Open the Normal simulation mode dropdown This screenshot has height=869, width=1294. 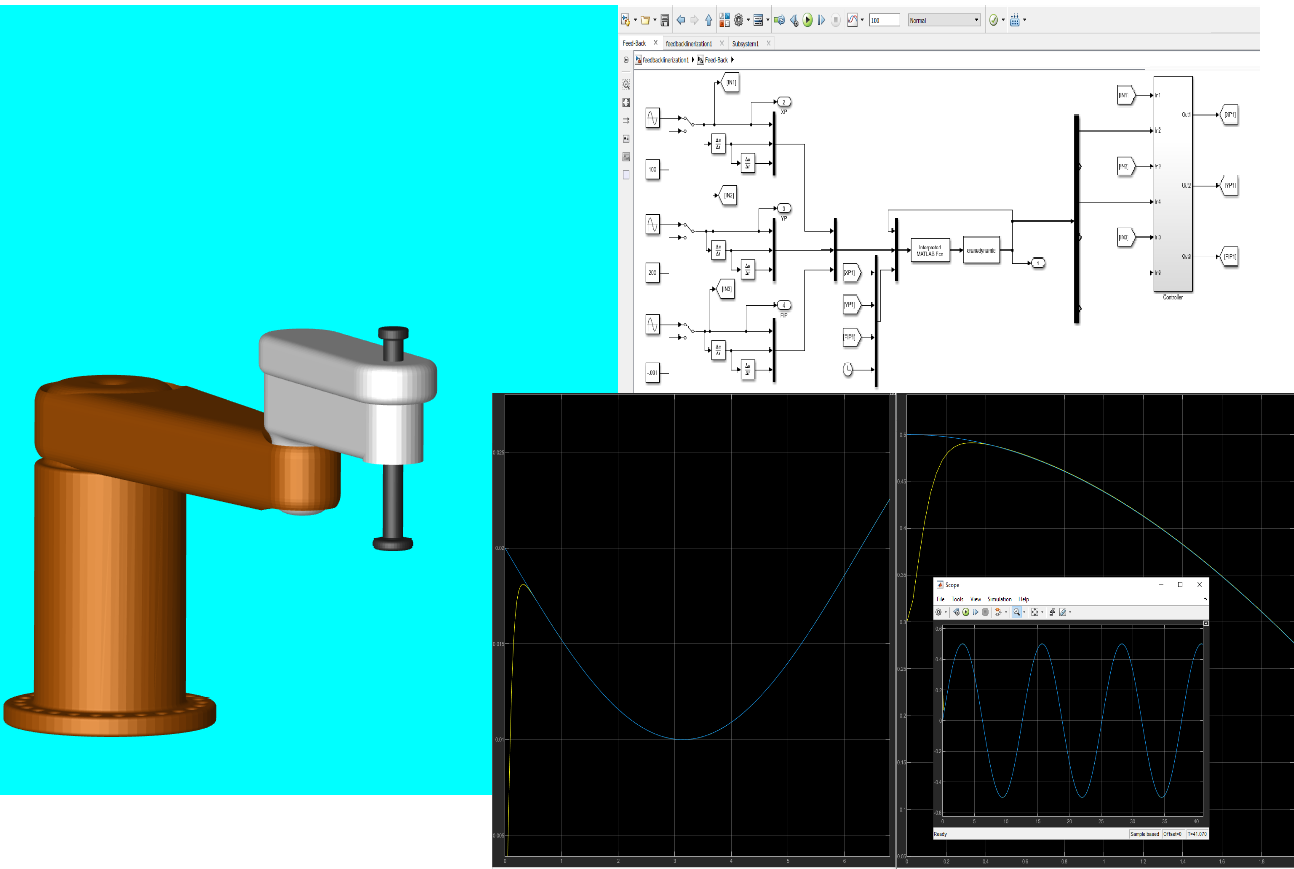tap(977, 19)
